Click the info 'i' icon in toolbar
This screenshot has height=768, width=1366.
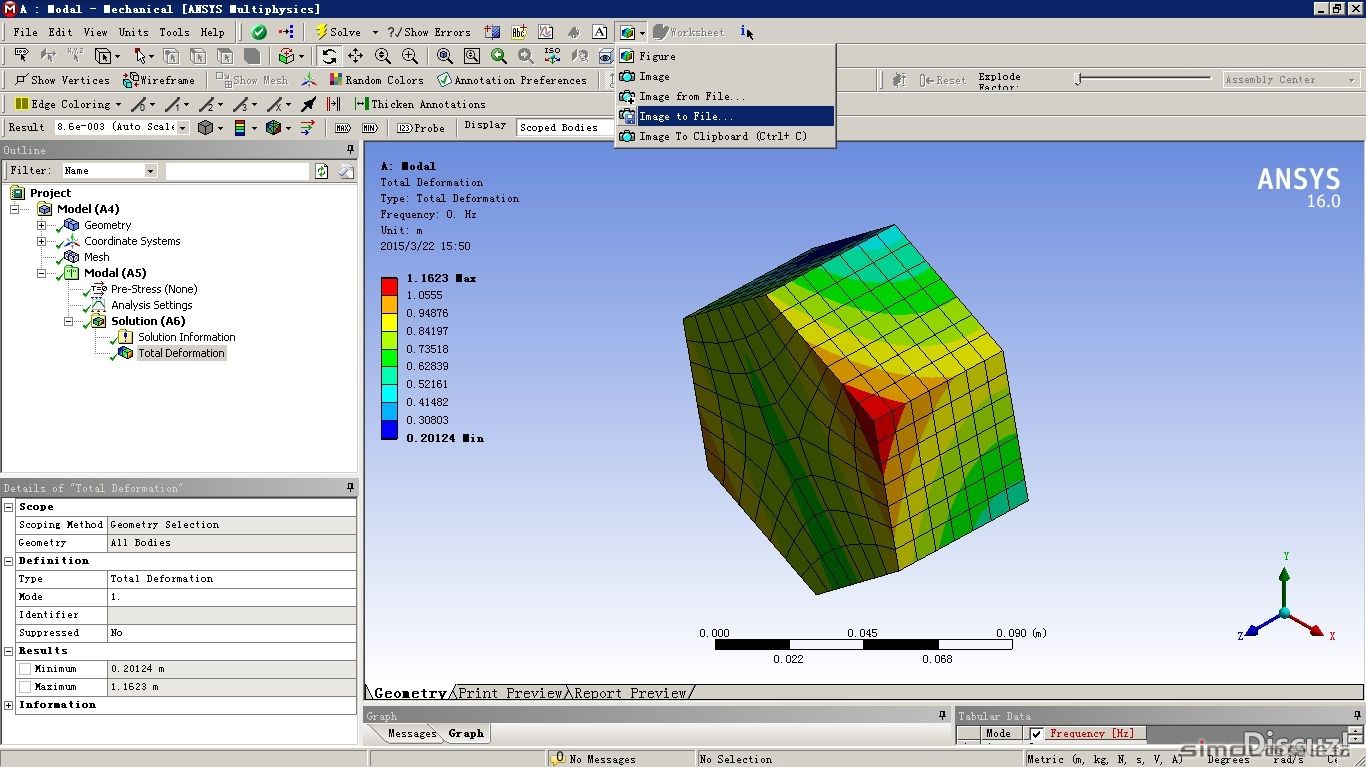745,32
